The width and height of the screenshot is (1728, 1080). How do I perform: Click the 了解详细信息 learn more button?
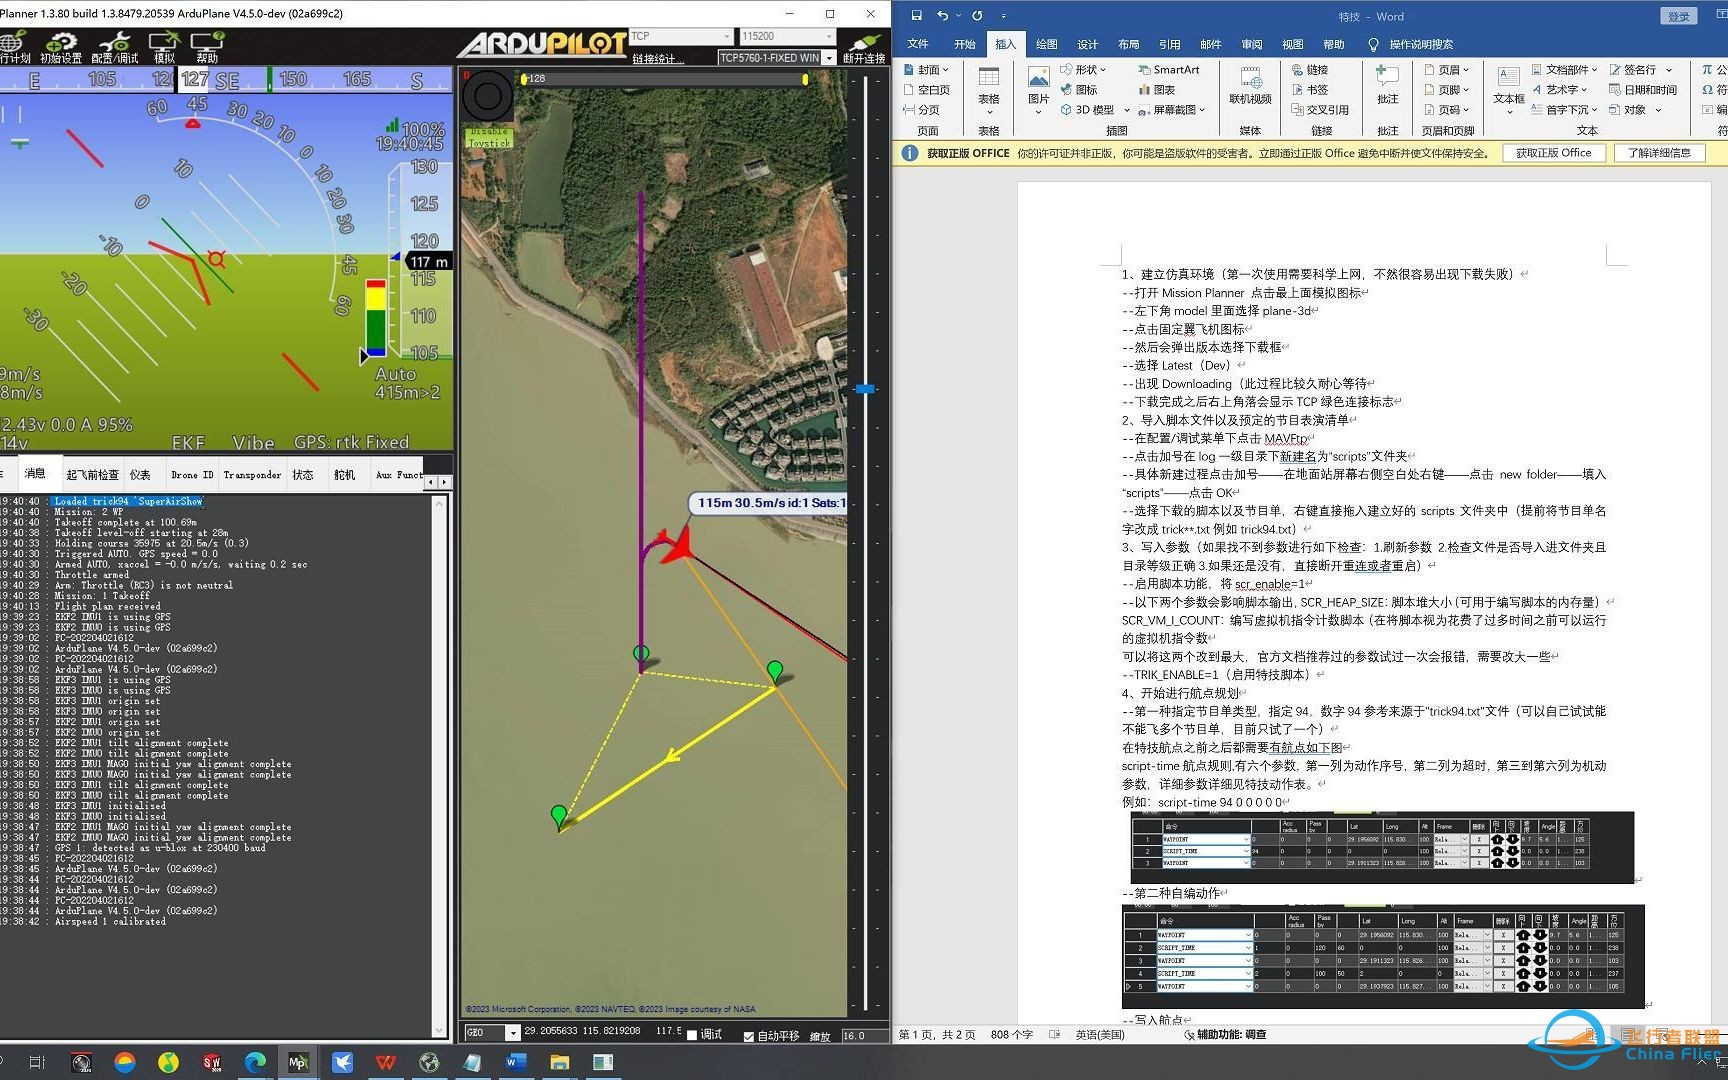tap(1659, 153)
